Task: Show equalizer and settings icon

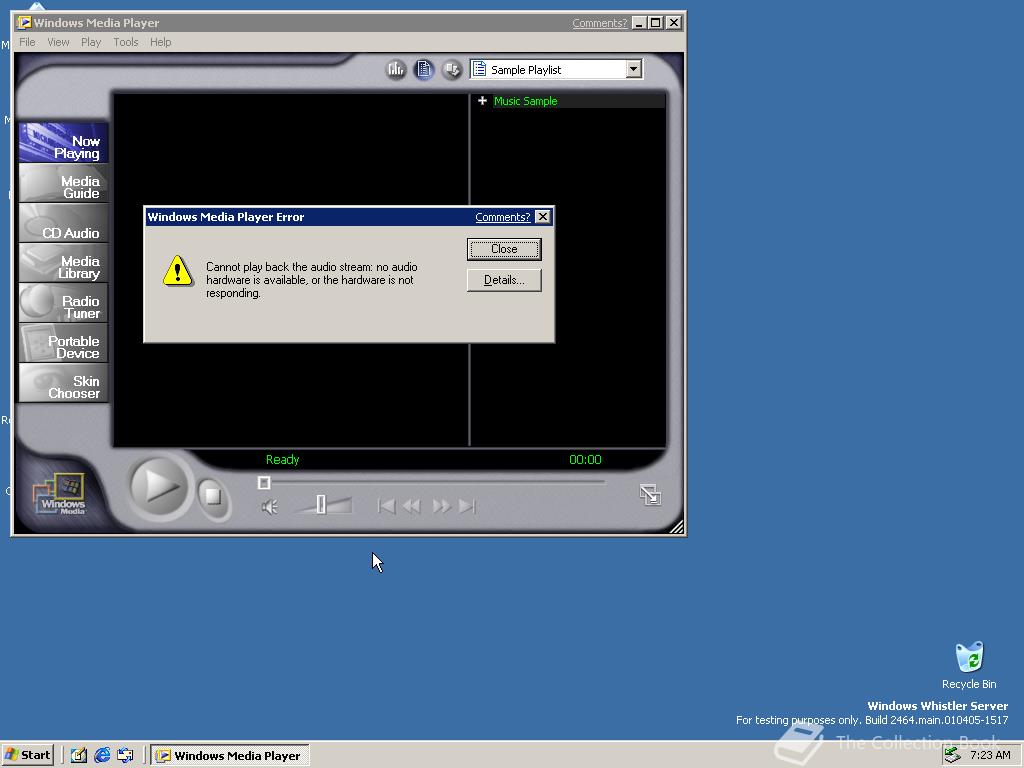Action: click(396, 69)
